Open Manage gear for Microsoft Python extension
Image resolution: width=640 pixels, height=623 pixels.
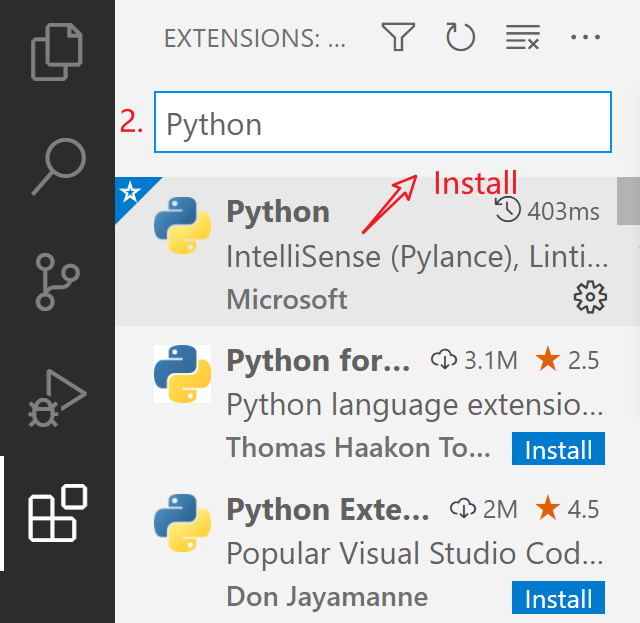click(590, 297)
